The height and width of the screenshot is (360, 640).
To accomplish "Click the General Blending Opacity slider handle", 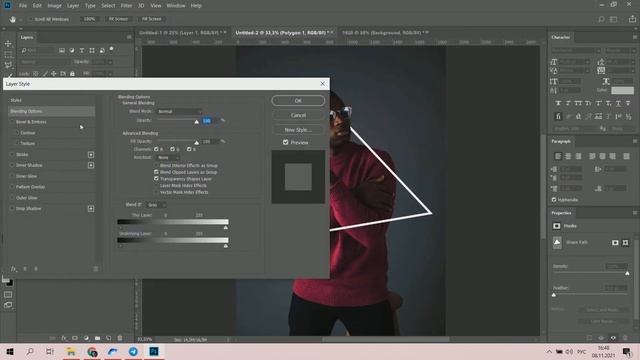I will [x=196, y=122].
